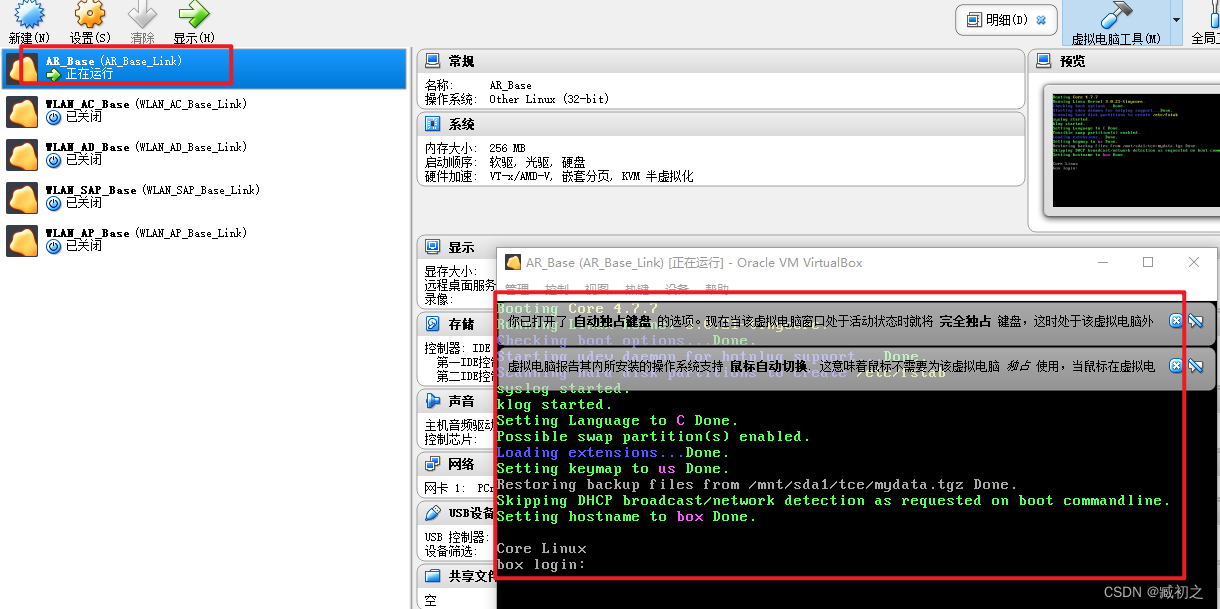Click WLAN_AC_Base VM icon in list
Screen dimensions: 1220x609
pos(22,111)
